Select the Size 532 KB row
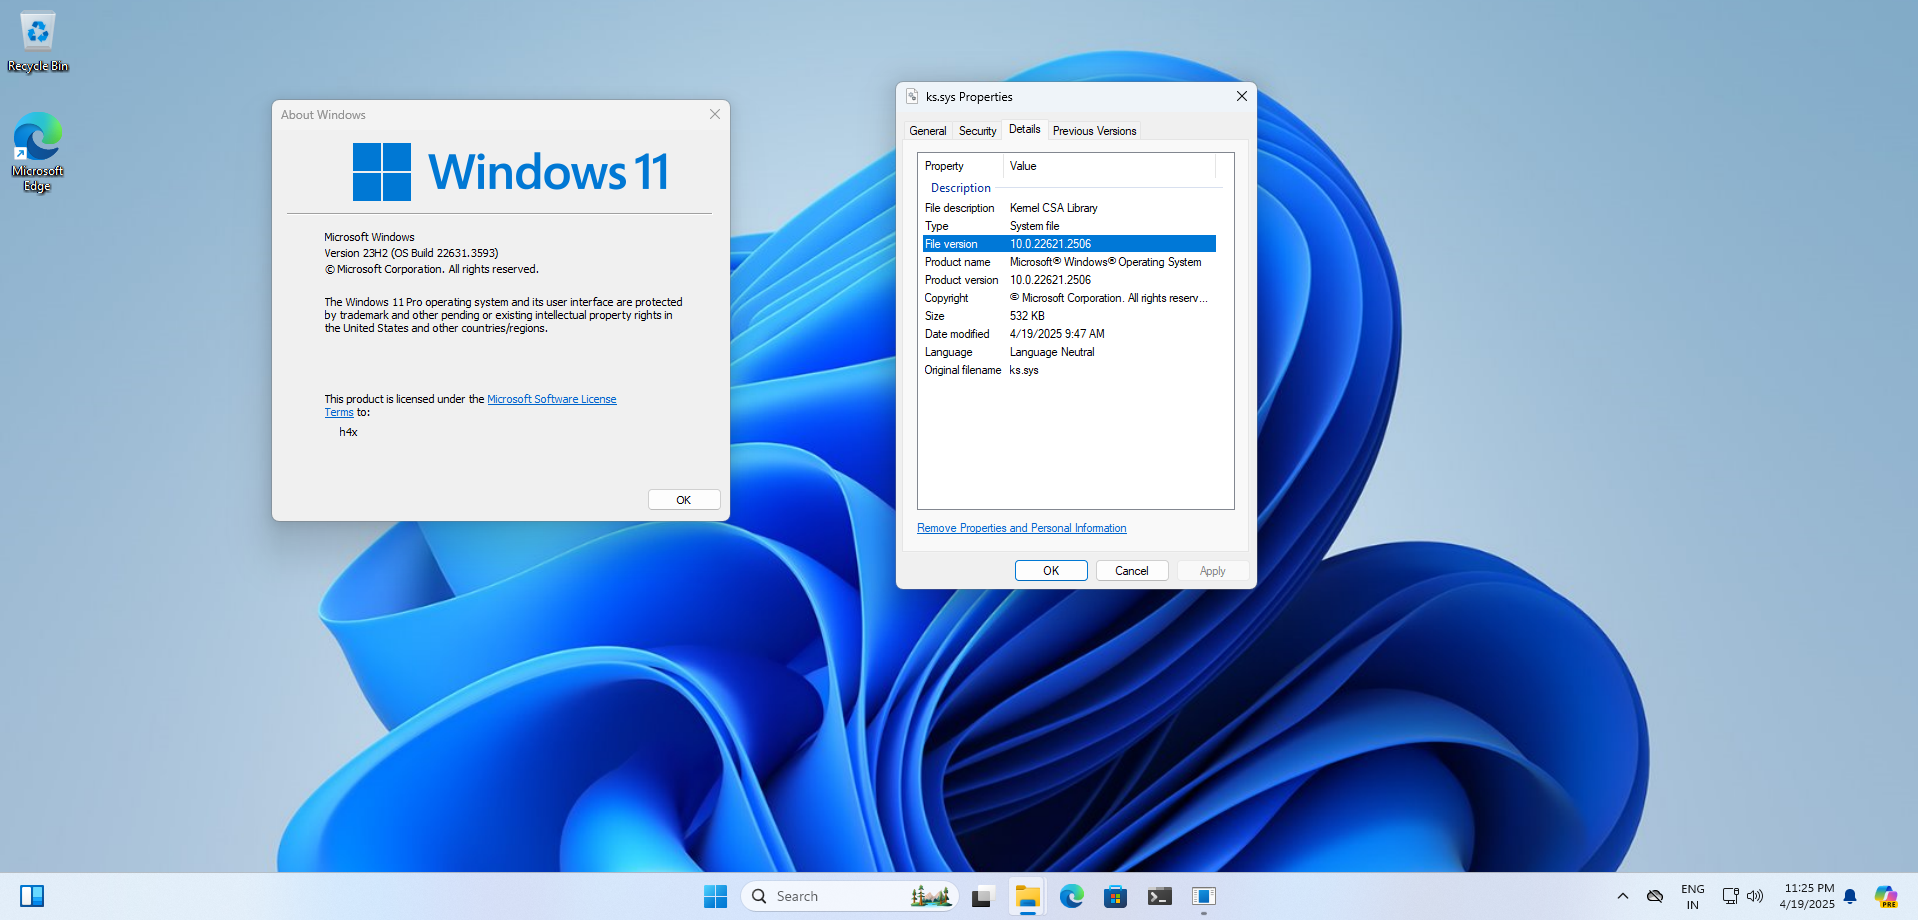This screenshot has width=1918, height=920. click(x=1069, y=316)
